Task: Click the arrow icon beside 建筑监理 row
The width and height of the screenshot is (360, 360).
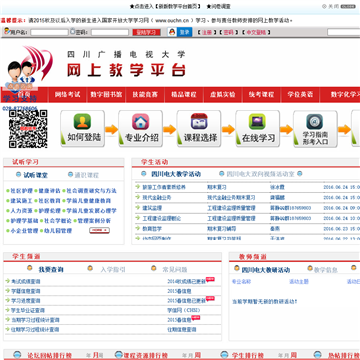Action: tap(138, 207)
